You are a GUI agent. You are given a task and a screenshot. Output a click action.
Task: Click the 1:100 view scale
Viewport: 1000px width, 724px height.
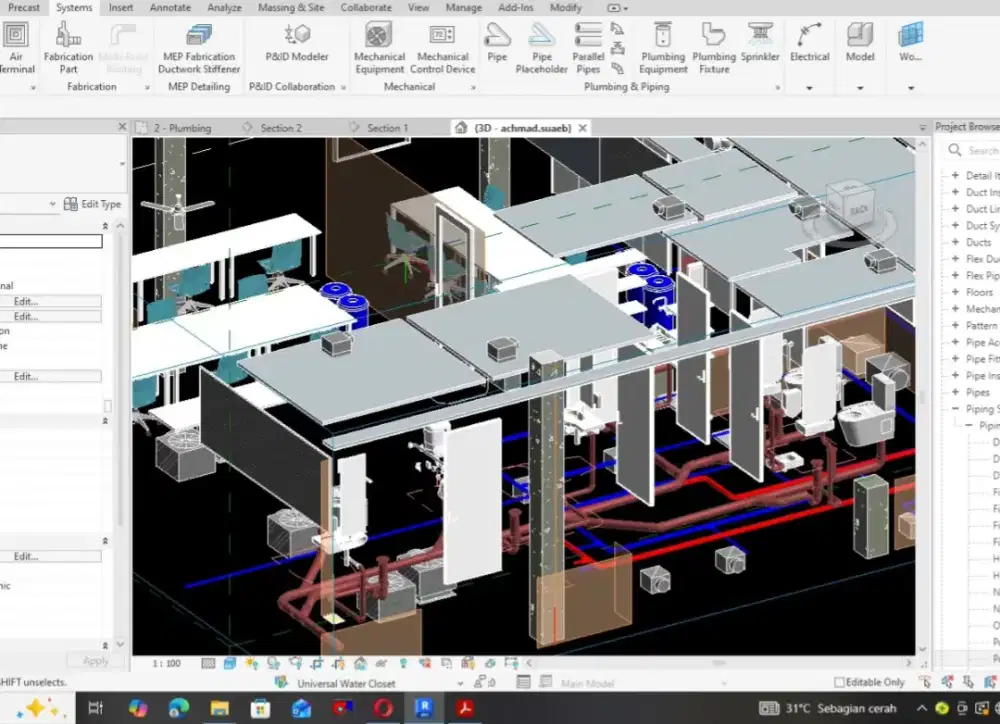click(166, 663)
